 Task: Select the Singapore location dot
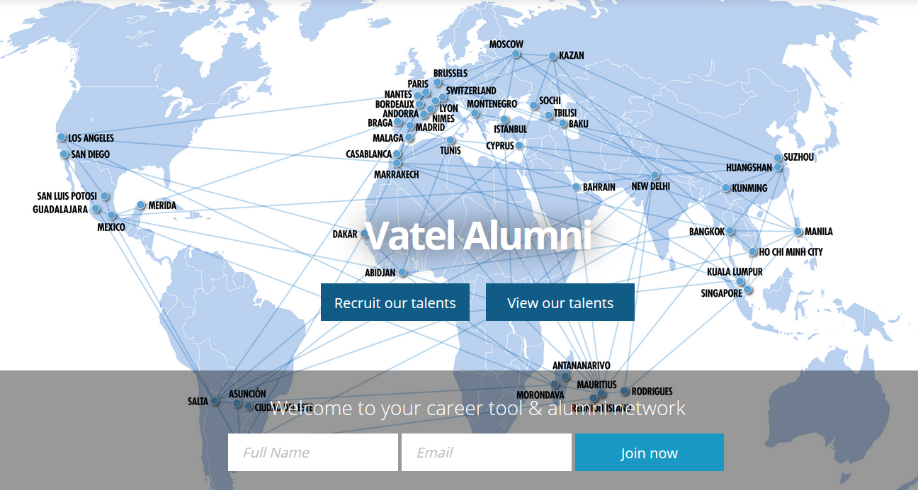point(748,291)
